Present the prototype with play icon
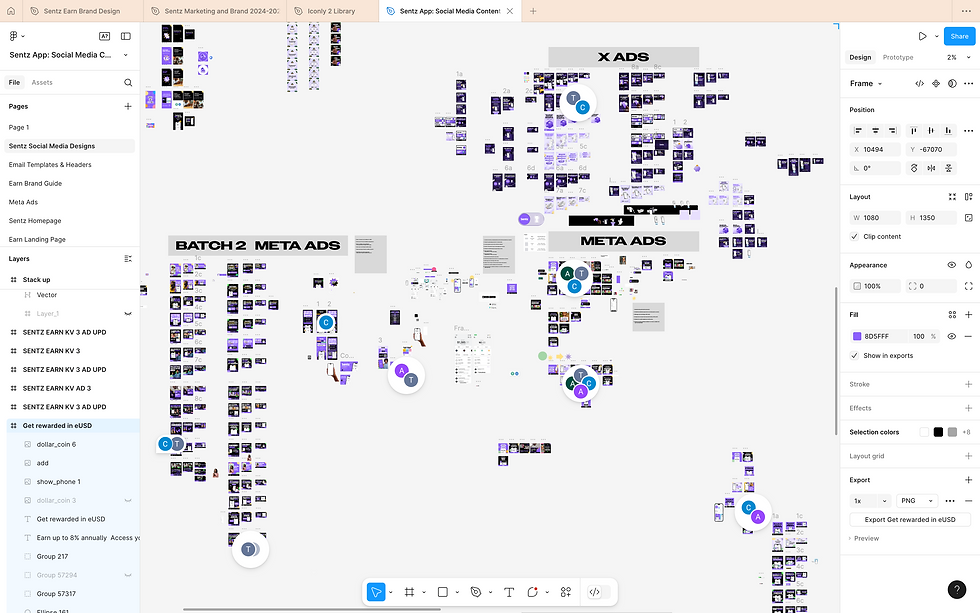This screenshot has height=613, width=980. [x=922, y=36]
